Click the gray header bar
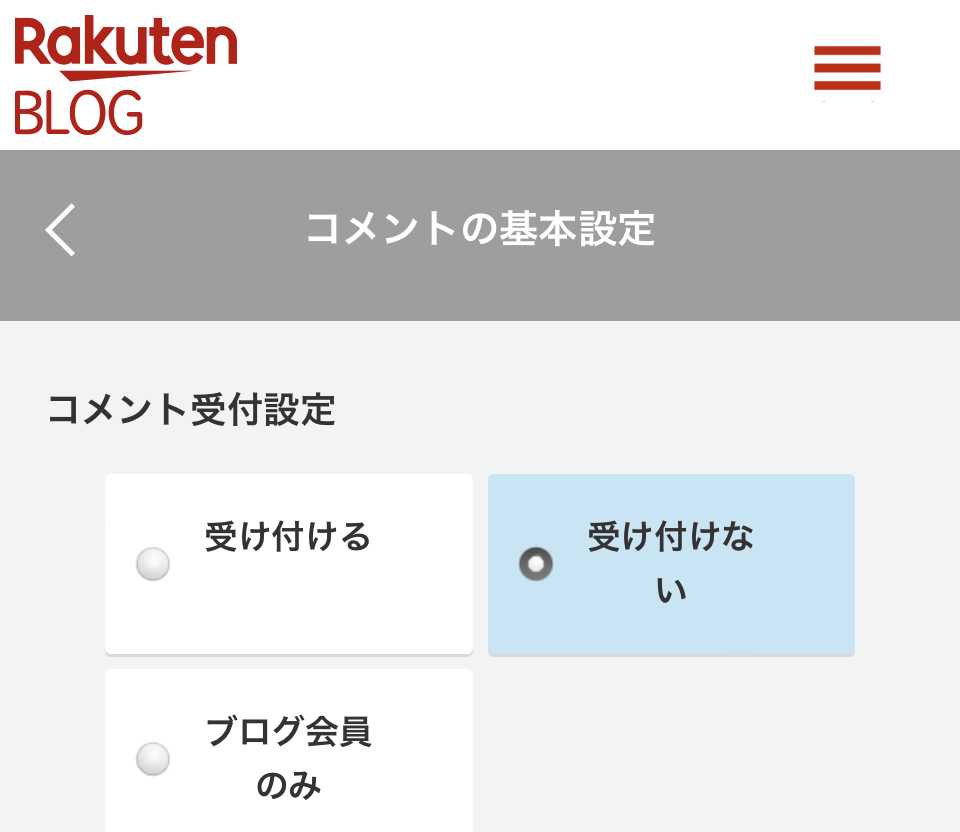The width and height of the screenshot is (960, 832). pos(480,235)
